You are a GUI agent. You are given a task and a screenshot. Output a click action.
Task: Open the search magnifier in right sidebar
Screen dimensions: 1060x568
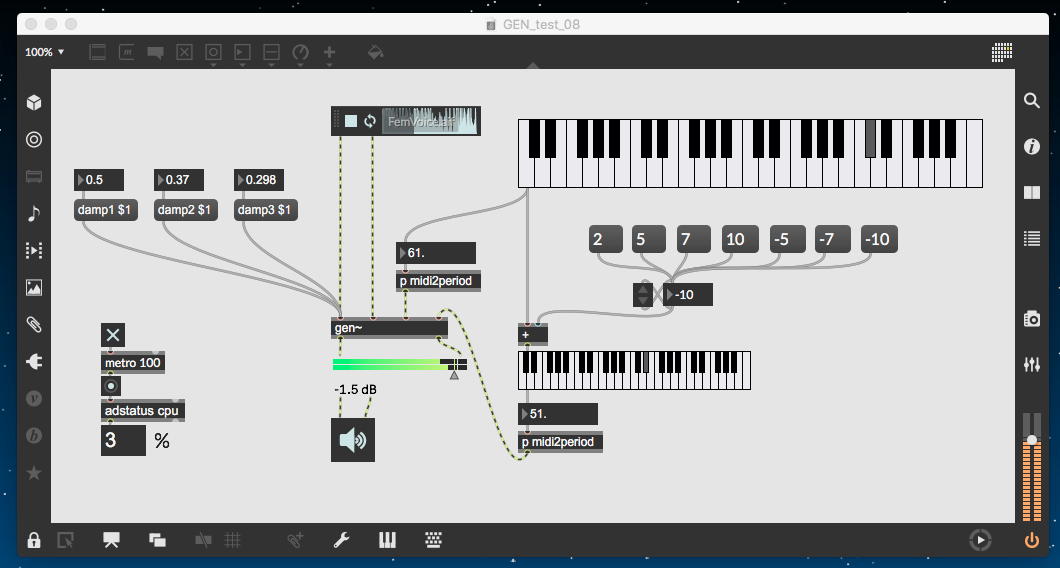[x=1032, y=100]
